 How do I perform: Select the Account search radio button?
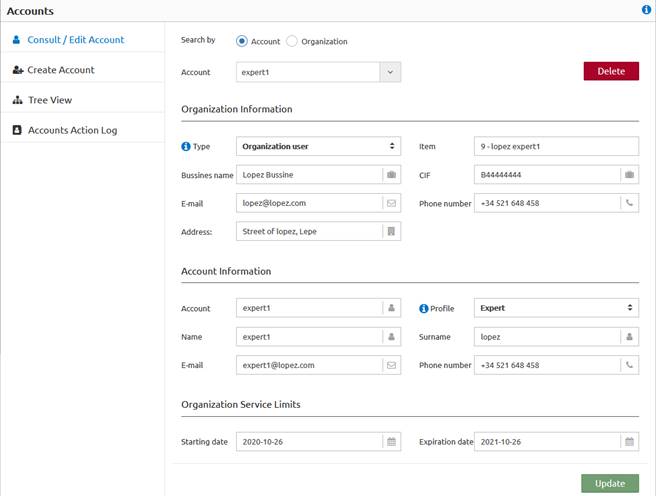242,41
